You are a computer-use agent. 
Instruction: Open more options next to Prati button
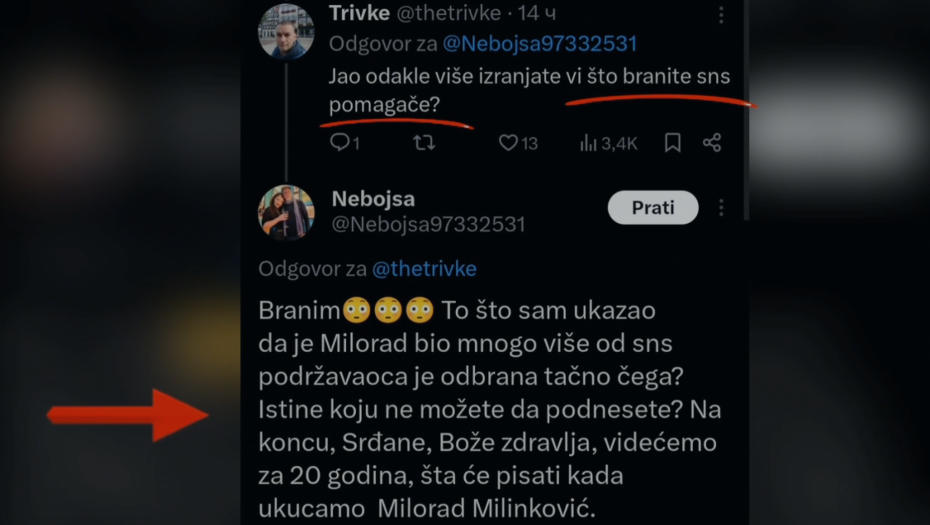721,208
